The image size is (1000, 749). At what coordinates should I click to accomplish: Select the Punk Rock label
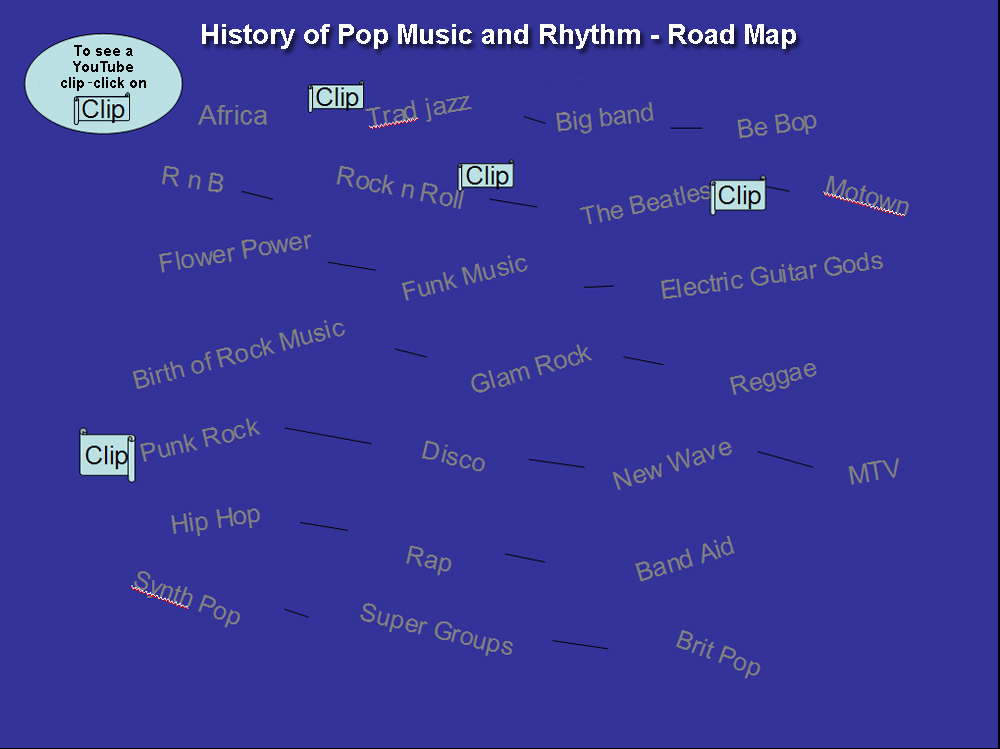click(x=200, y=440)
